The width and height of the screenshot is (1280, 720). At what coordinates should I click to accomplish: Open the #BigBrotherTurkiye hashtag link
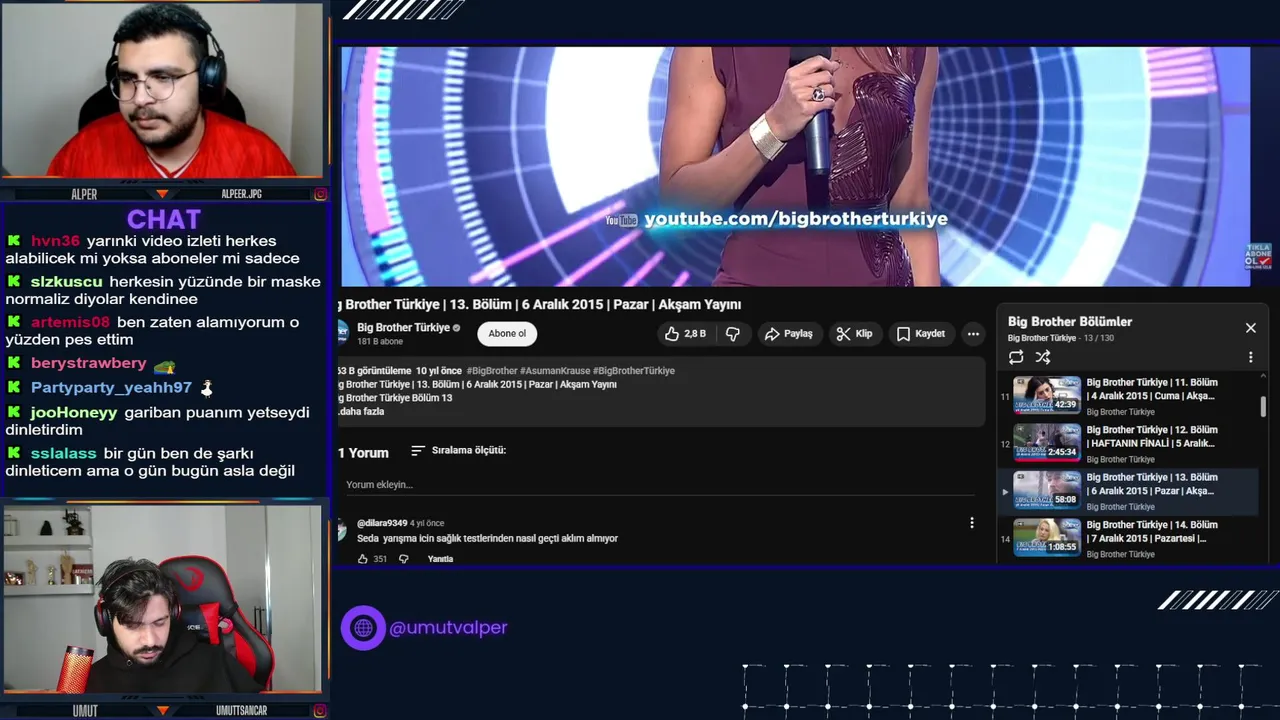click(634, 371)
